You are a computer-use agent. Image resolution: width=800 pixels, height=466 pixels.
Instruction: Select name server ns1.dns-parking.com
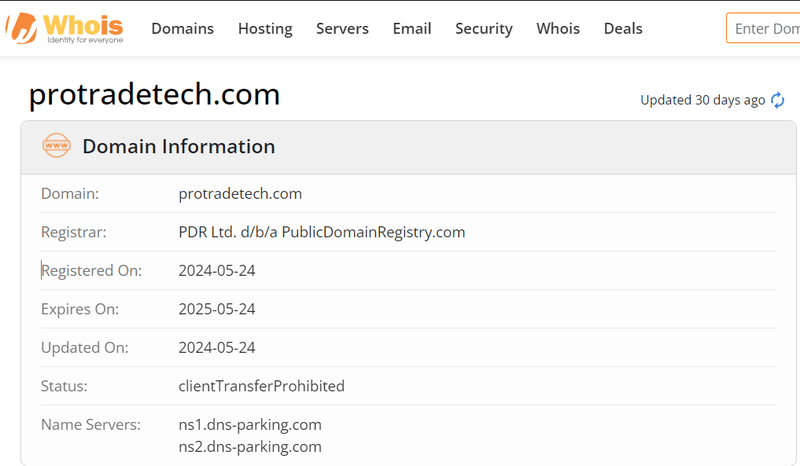[250, 425]
